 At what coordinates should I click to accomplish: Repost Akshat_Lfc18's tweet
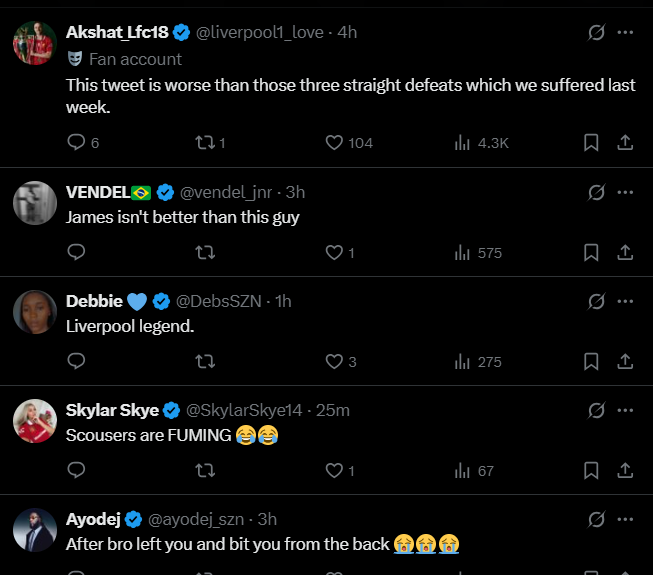204,143
